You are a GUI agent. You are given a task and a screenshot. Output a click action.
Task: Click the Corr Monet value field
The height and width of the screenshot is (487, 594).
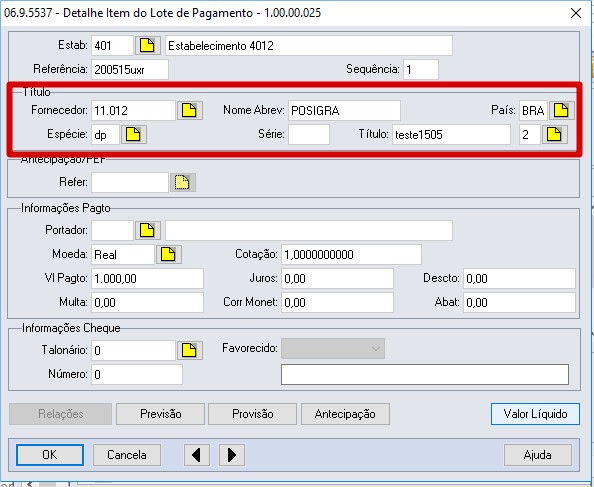point(337,302)
